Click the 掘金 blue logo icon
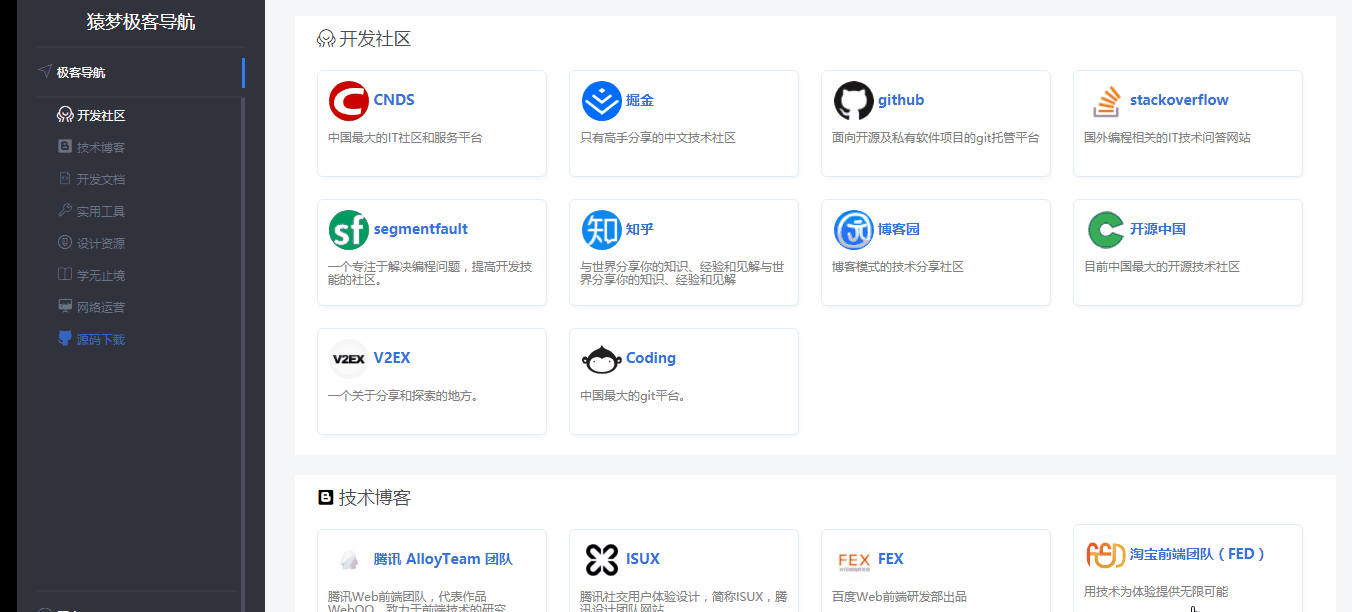This screenshot has height=612, width=1352. coord(601,101)
